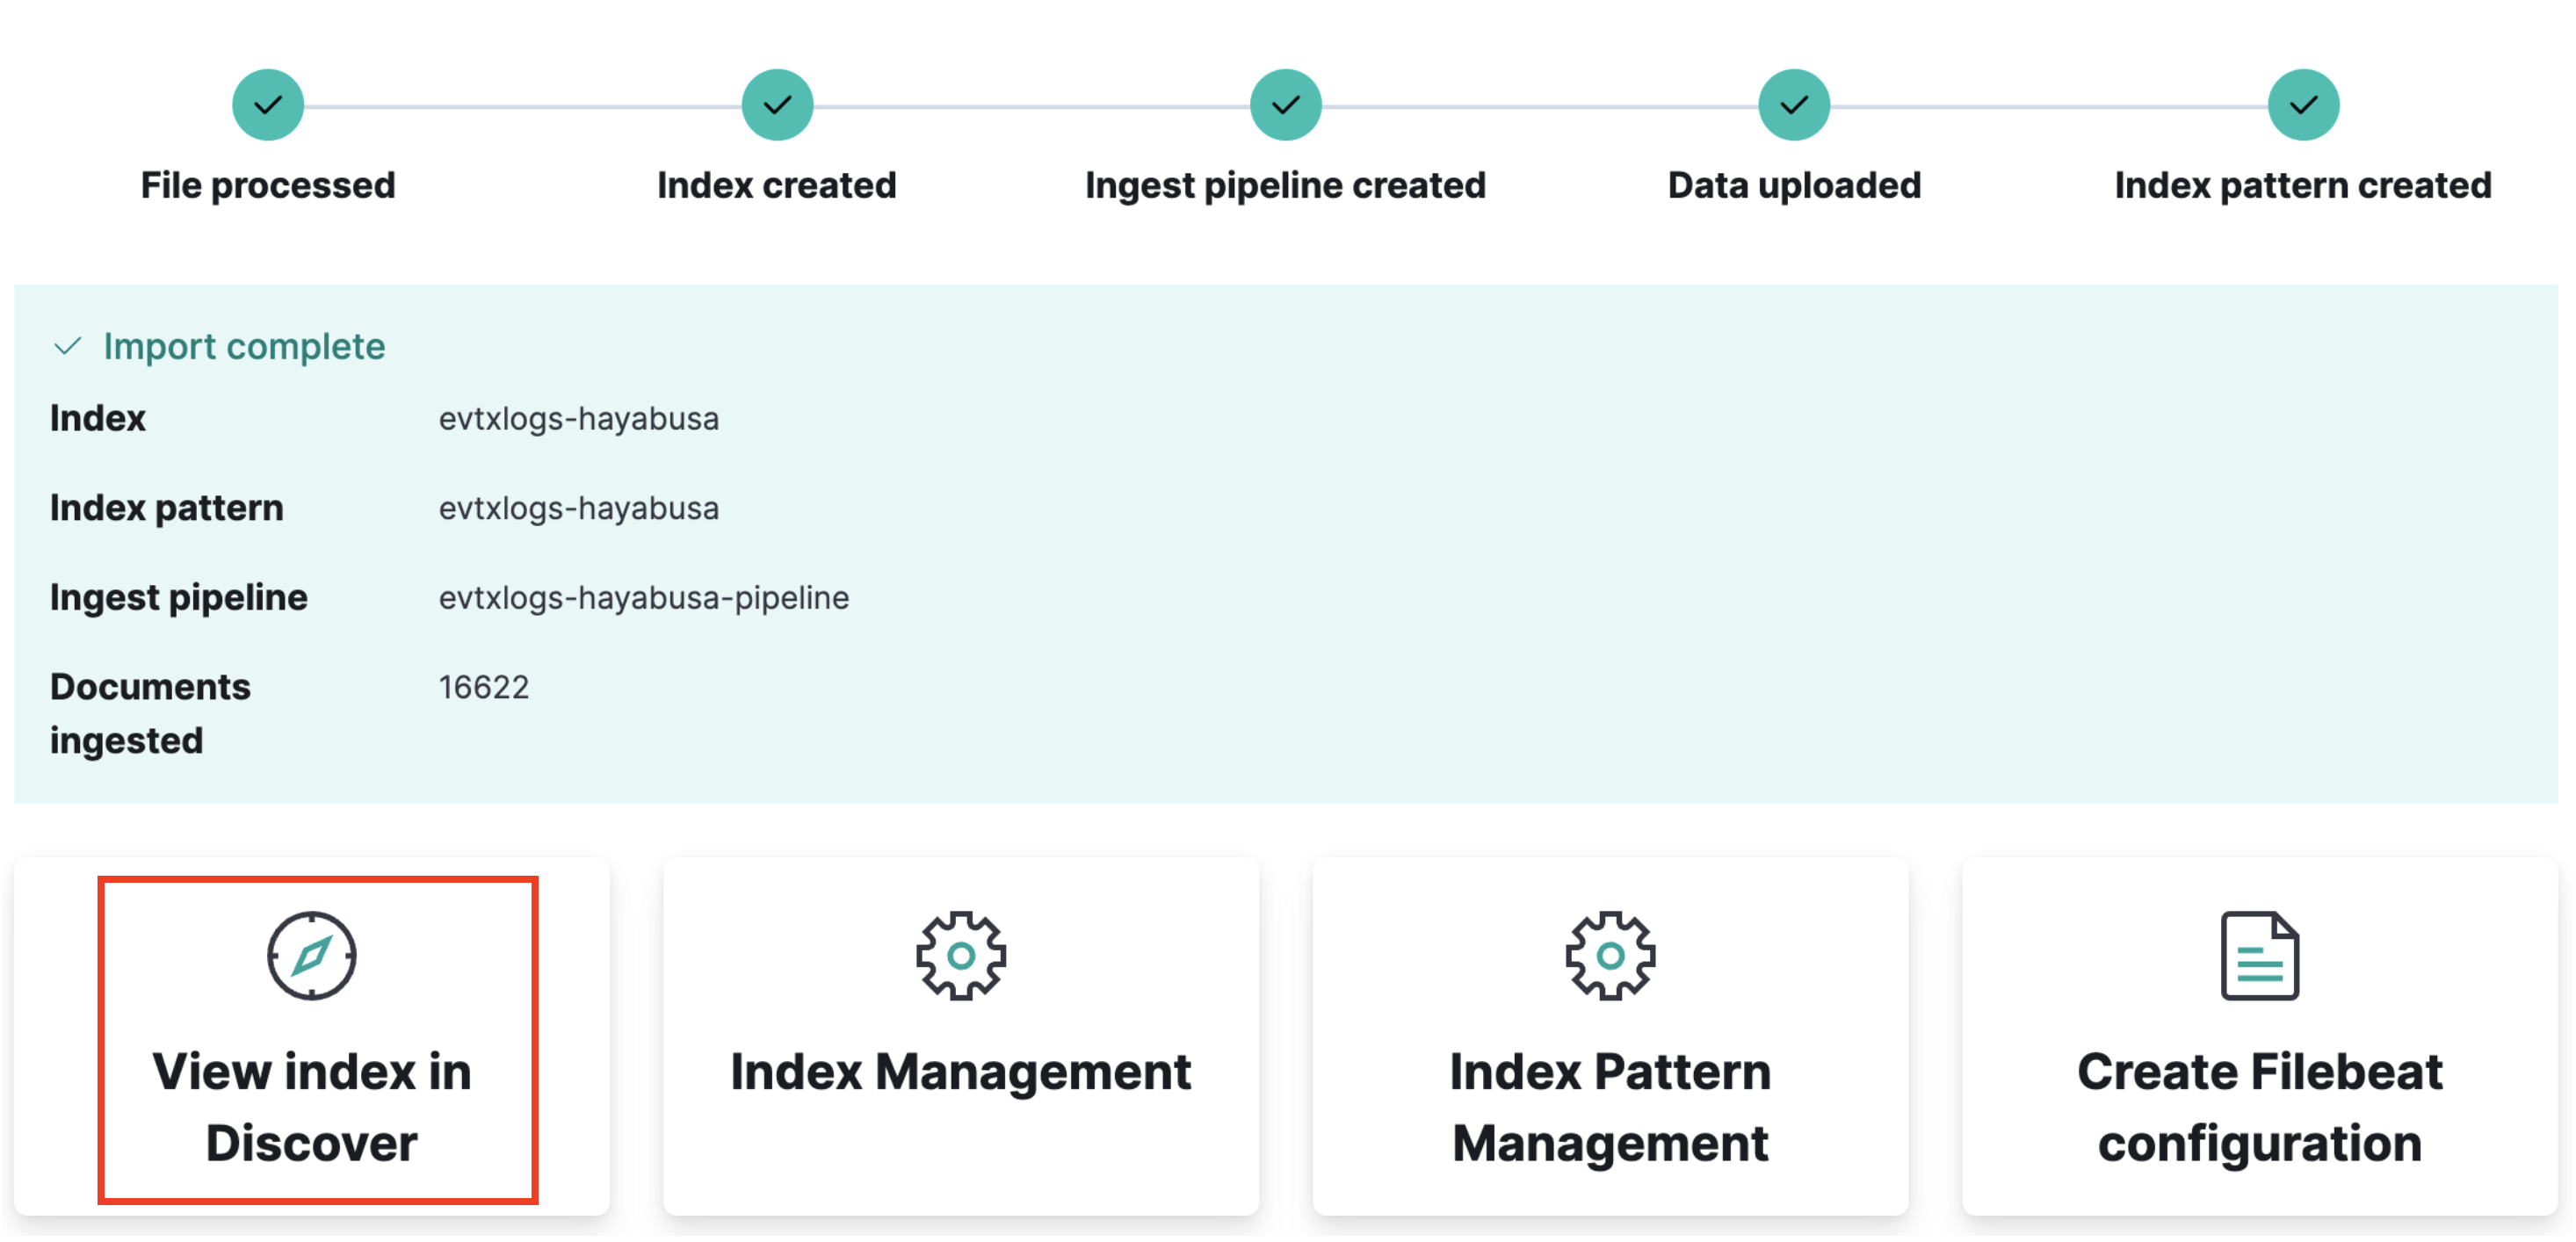Click the File processed checkmark circle
The image size is (2576, 1242).
pos(268,105)
